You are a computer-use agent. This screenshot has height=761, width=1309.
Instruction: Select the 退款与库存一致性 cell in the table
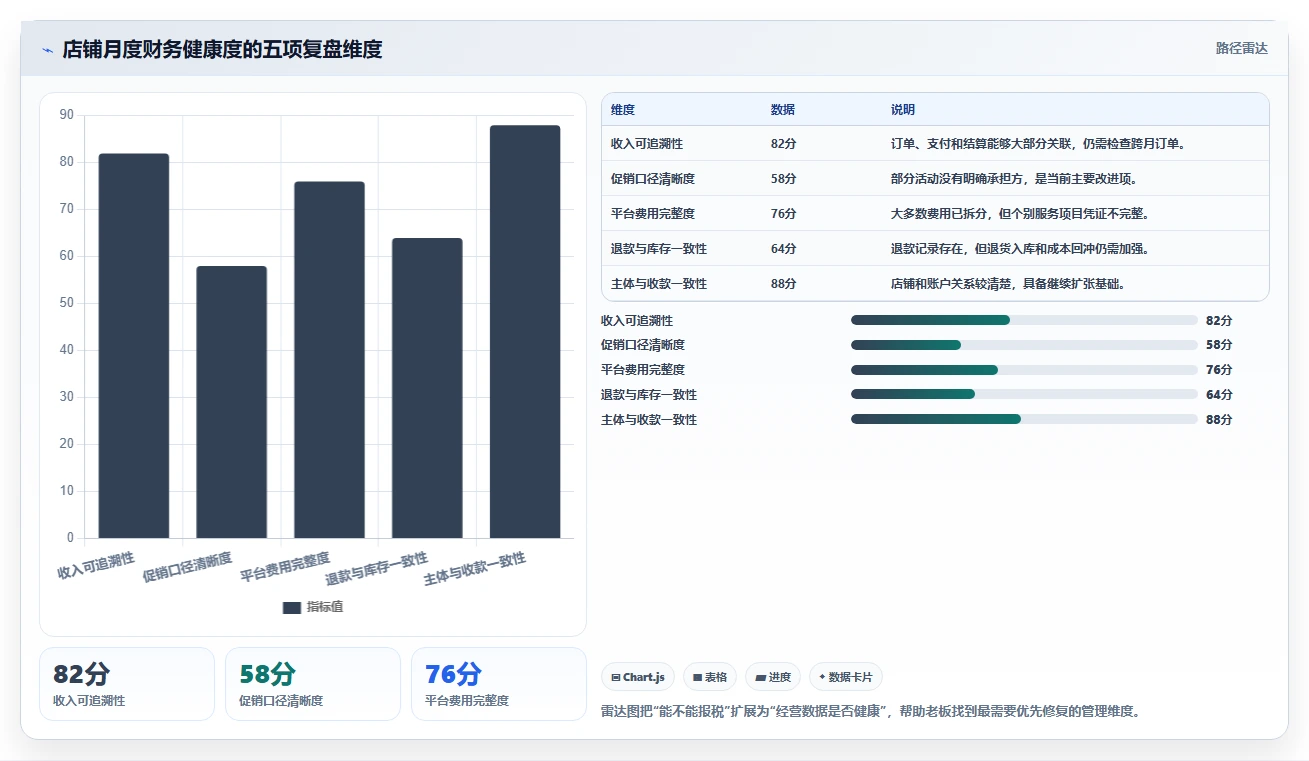click(x=659, y=249)
